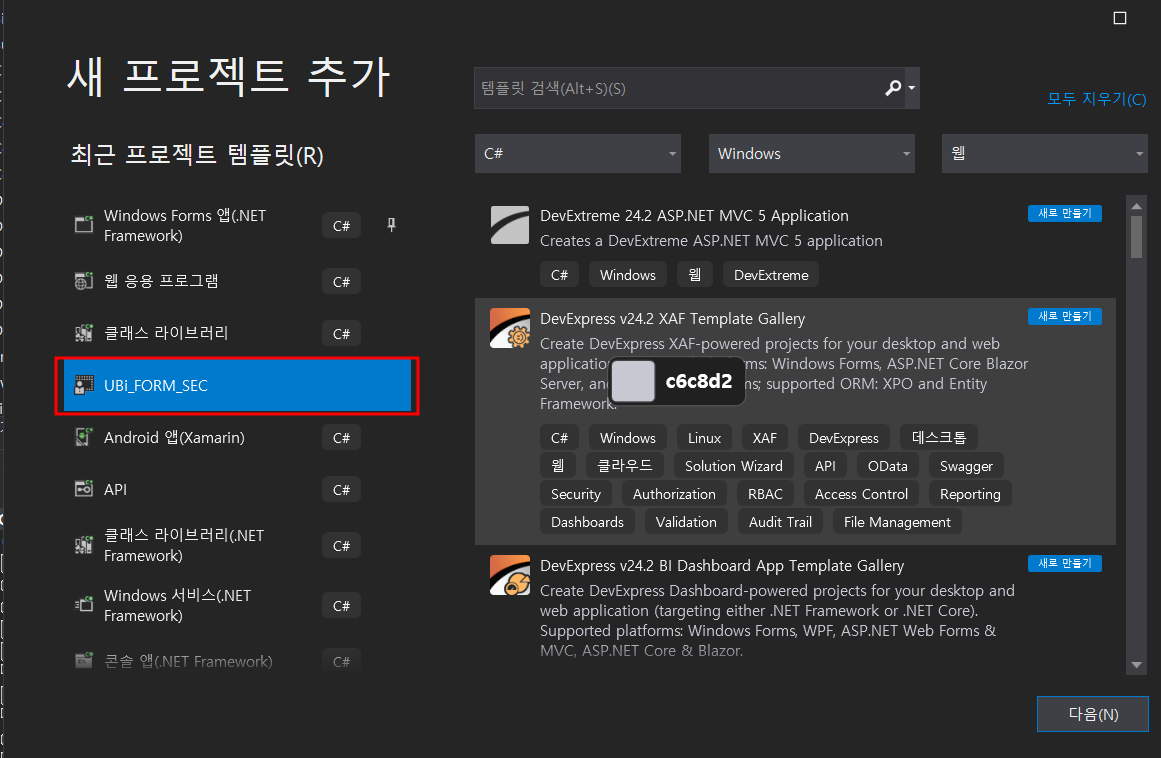Click the API template icon
Screen dimensions: 1161x758
(84, 489)
